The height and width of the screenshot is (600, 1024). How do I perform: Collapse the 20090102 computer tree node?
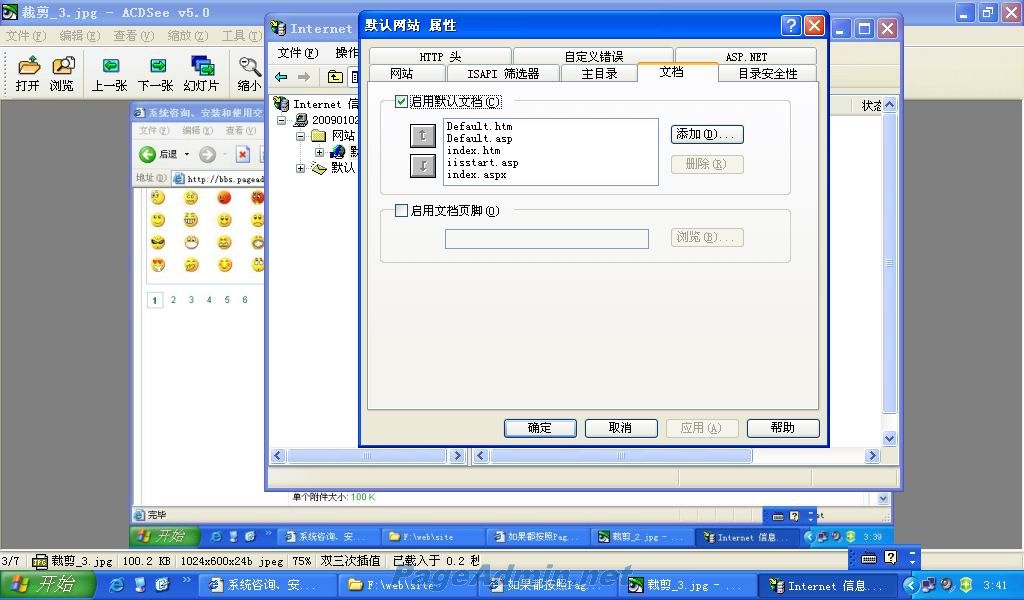tap(282, 120)
